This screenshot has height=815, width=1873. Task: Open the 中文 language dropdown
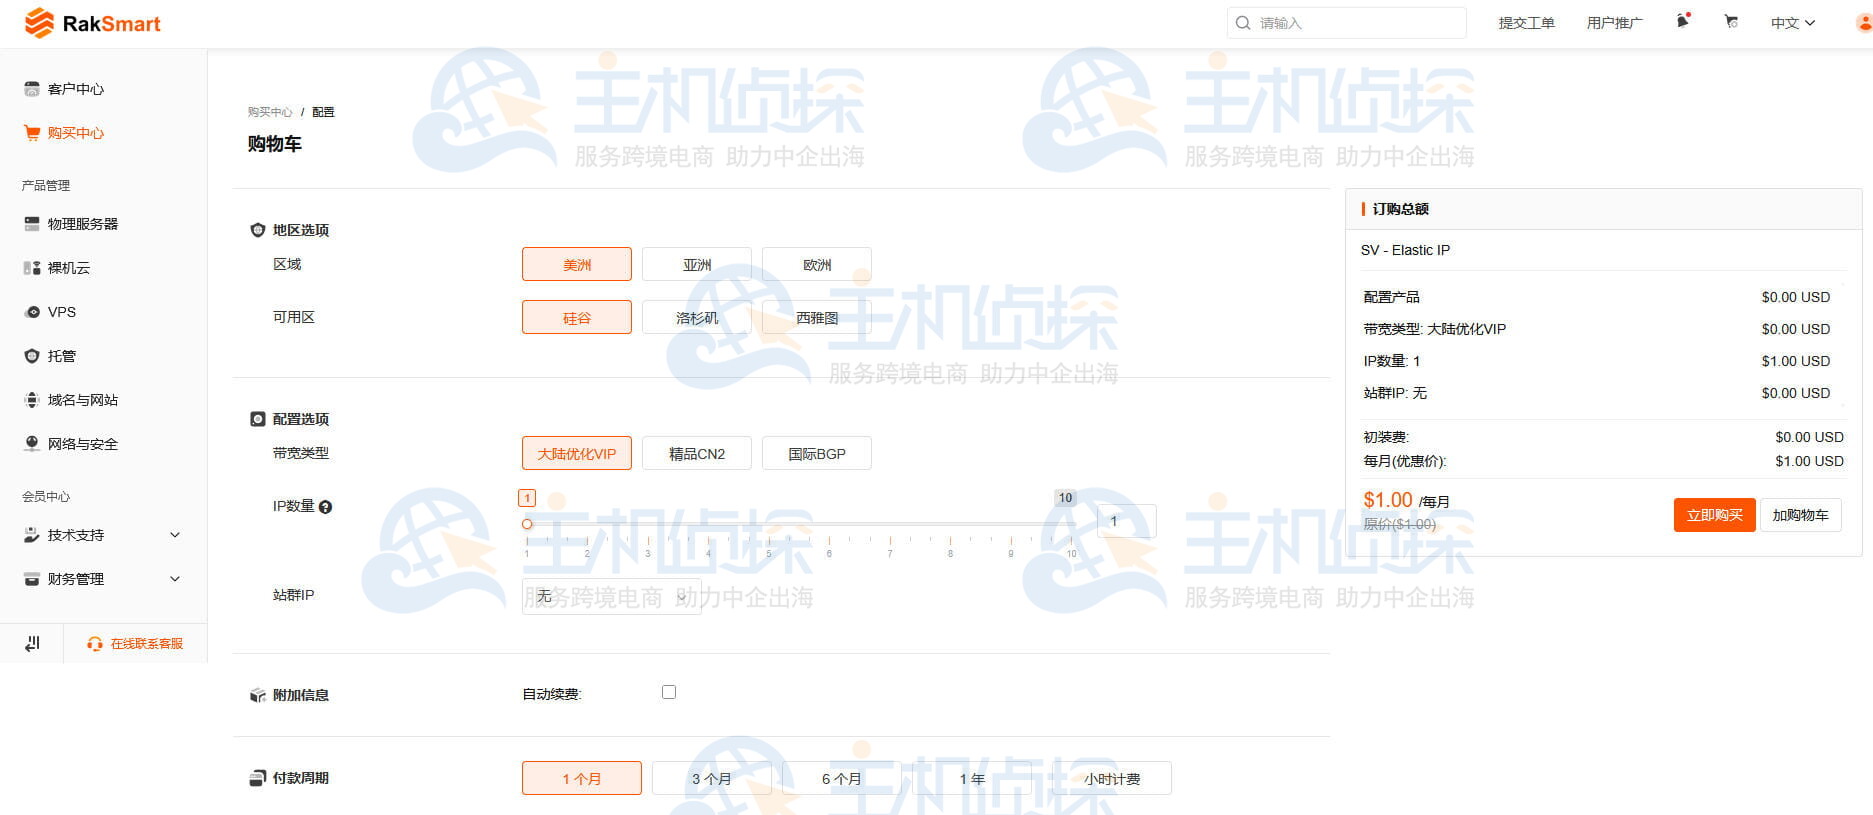tap(1792, 23)
